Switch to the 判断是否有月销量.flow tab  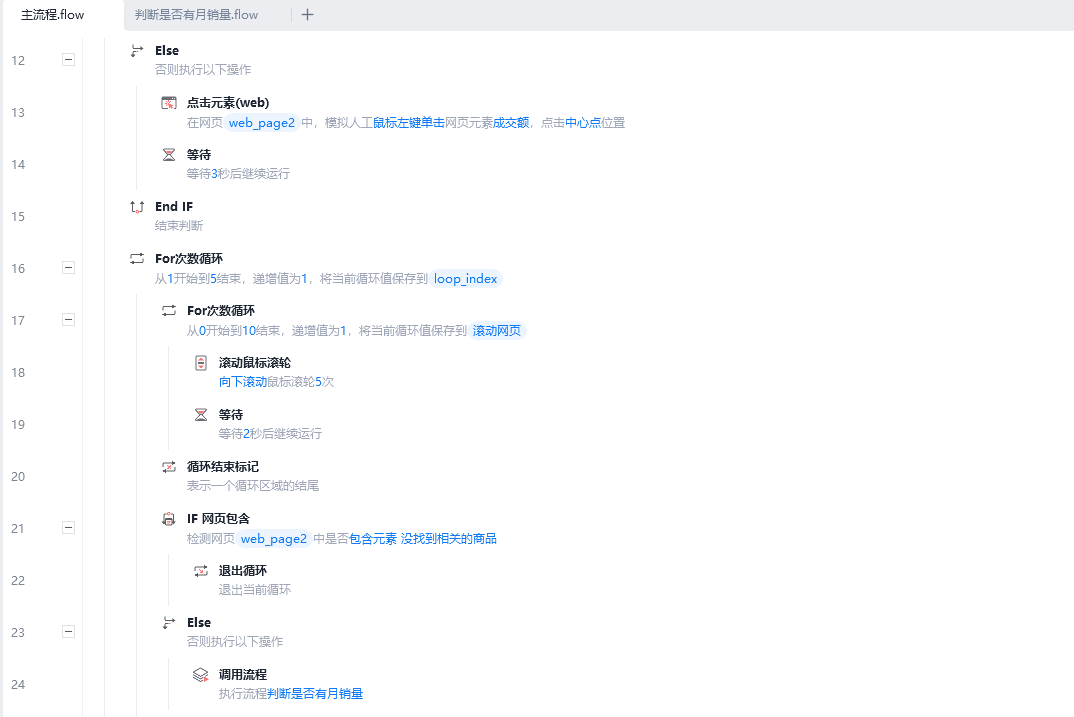click(196, 15)
